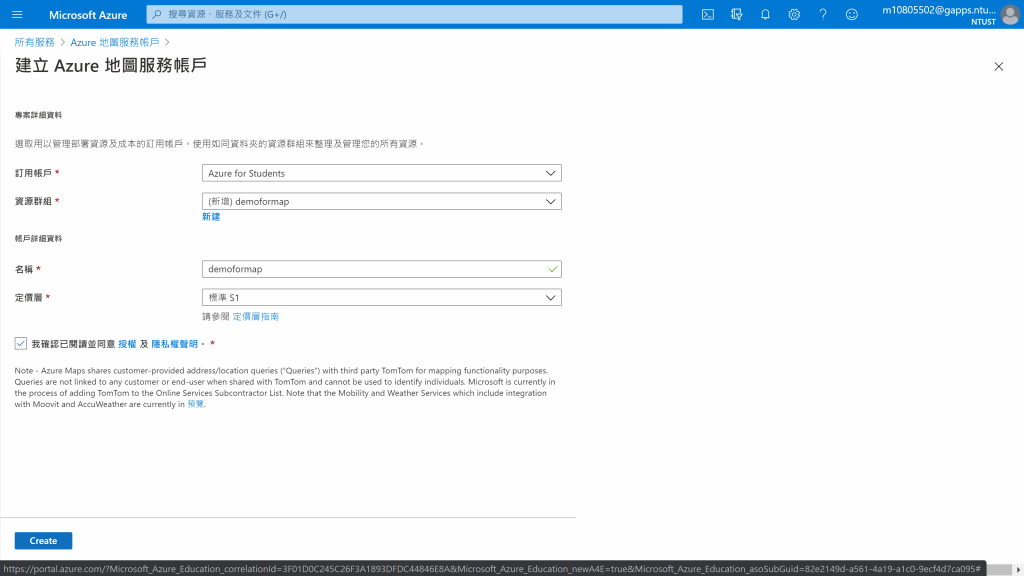Image resolution: width=1024 pixels, height=576 pixels.
Task: Click 新建 resource group link
Action: point(211,217)
